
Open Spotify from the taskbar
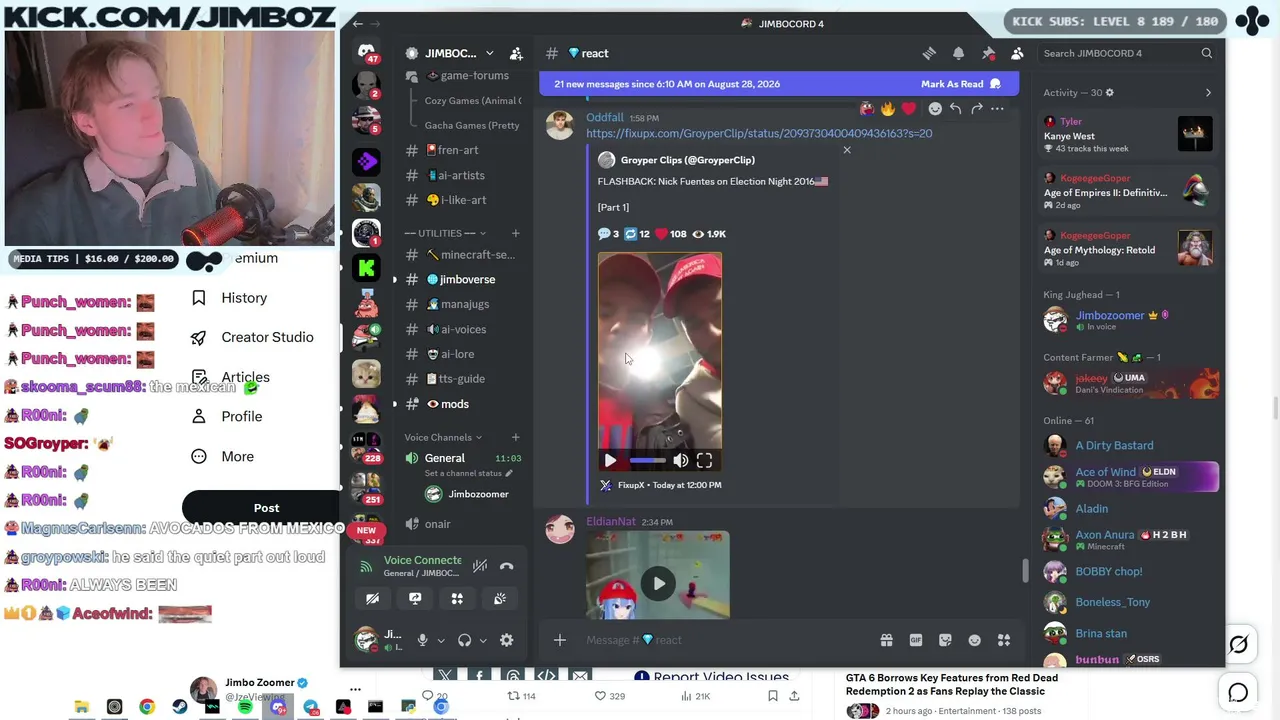click(x=245, y=707)
